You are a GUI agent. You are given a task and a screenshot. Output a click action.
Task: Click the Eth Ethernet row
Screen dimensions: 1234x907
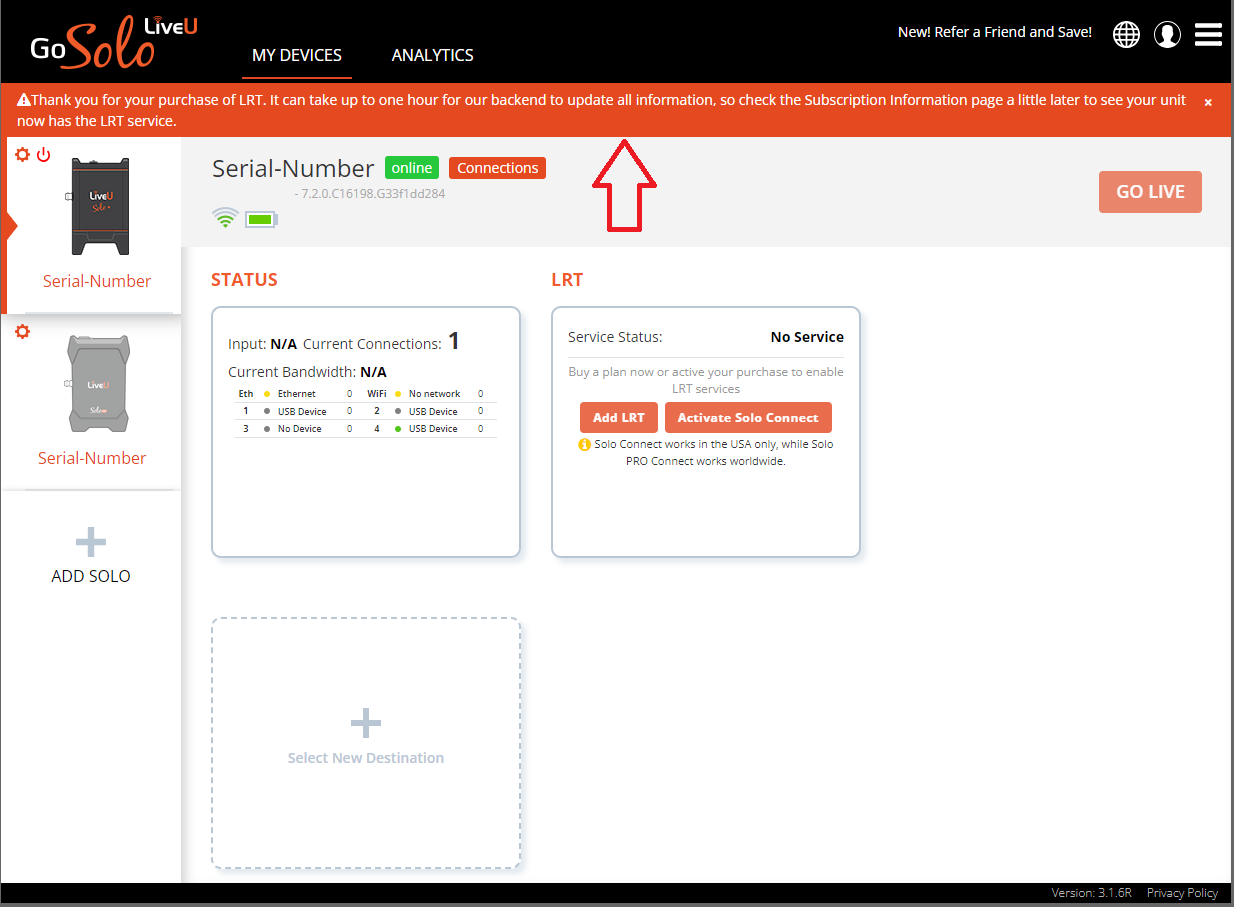296,394
